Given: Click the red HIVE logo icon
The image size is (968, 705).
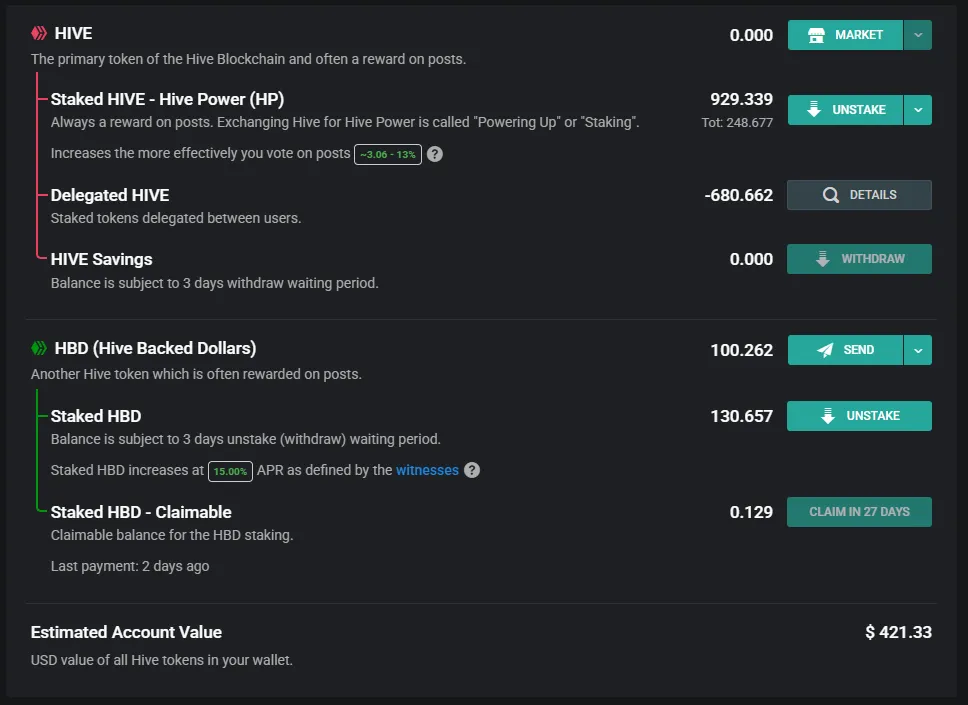Looking at the screenshot, I should point(39,33).
